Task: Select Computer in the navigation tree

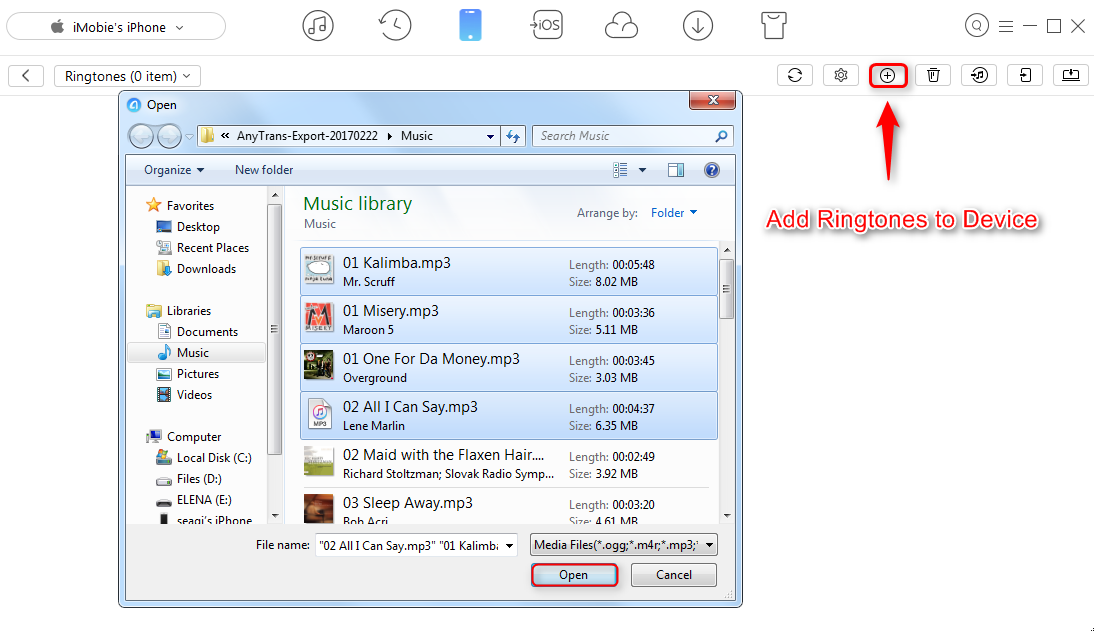Action: (194, 437)
